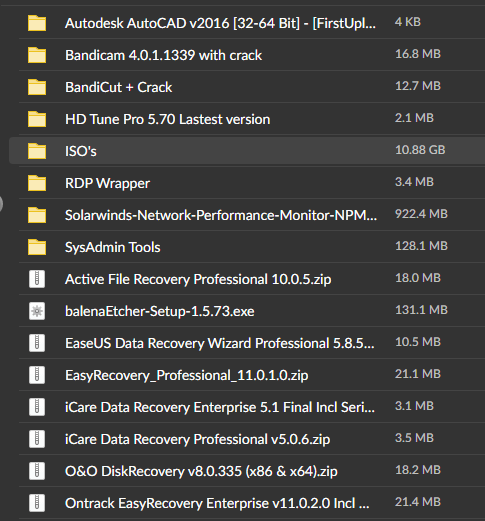The image size is (485, 521).
Task: Click the 131.1 MB size value
Action: pyautogui.click(x=421, y=310)
